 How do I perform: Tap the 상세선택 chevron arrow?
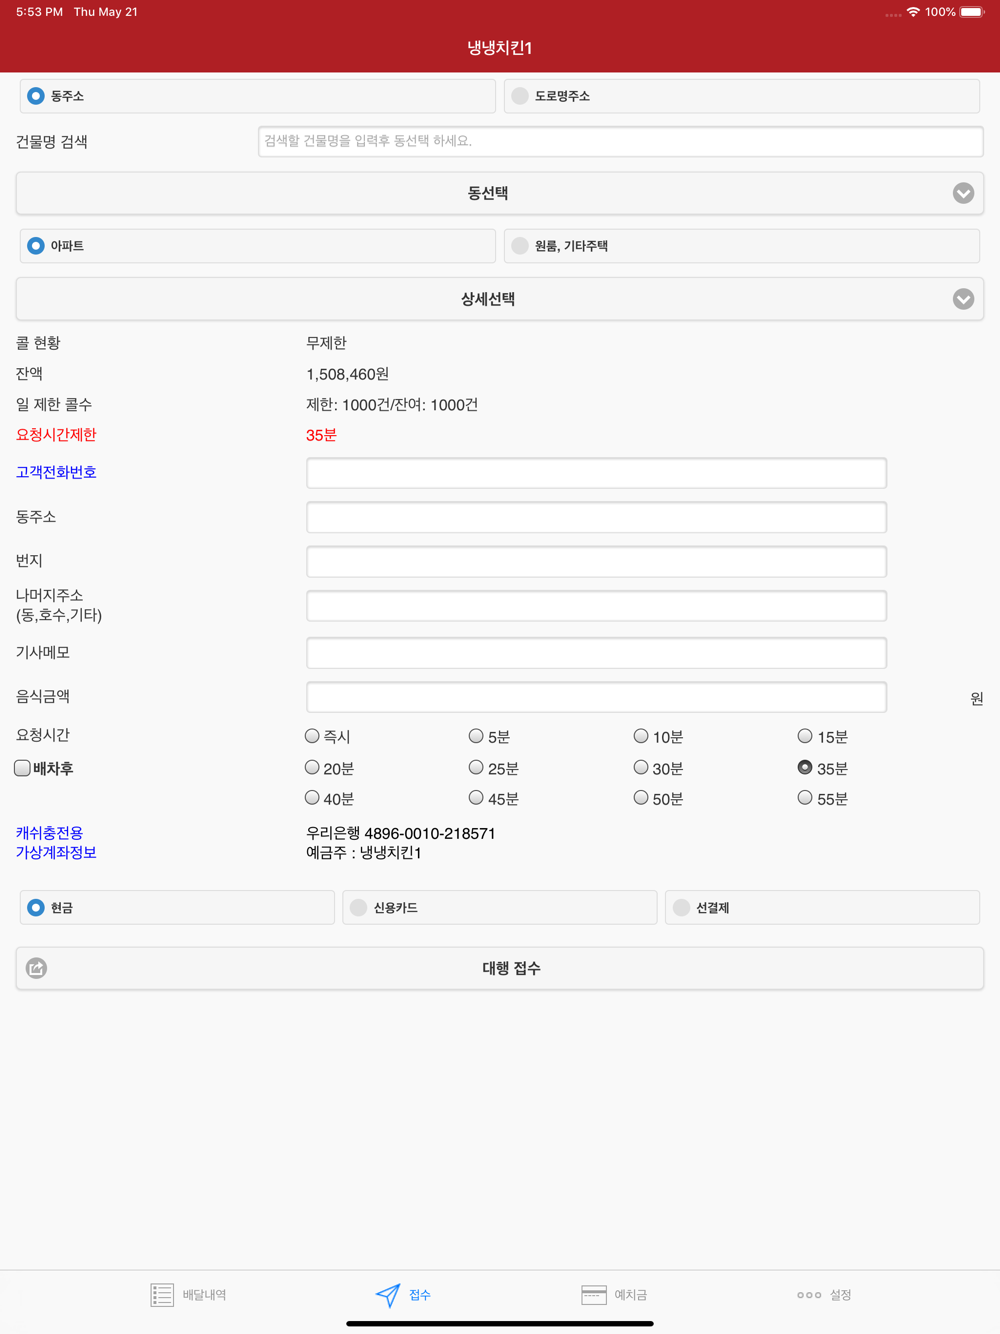click(x=963, y=299)
